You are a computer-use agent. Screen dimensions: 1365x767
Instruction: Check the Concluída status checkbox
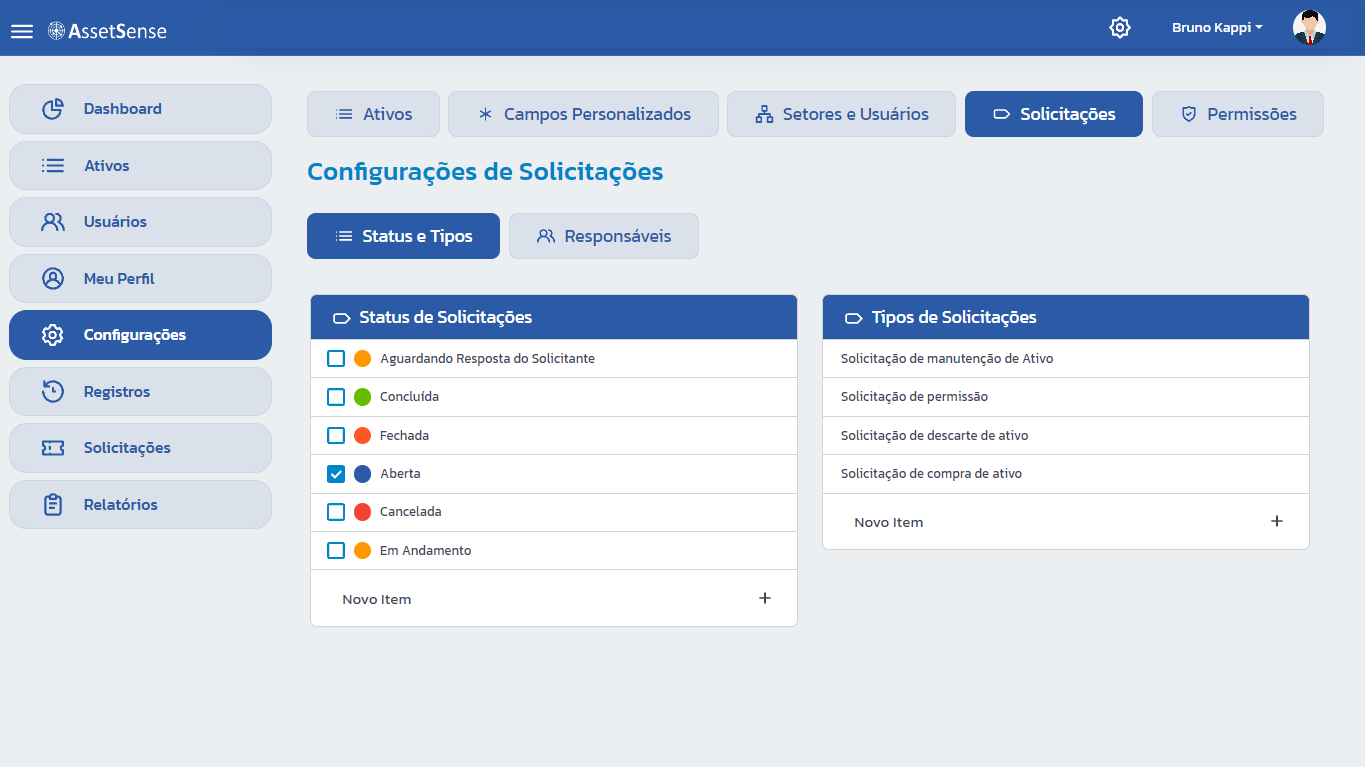pyautogui.click(x=336, y=397)
